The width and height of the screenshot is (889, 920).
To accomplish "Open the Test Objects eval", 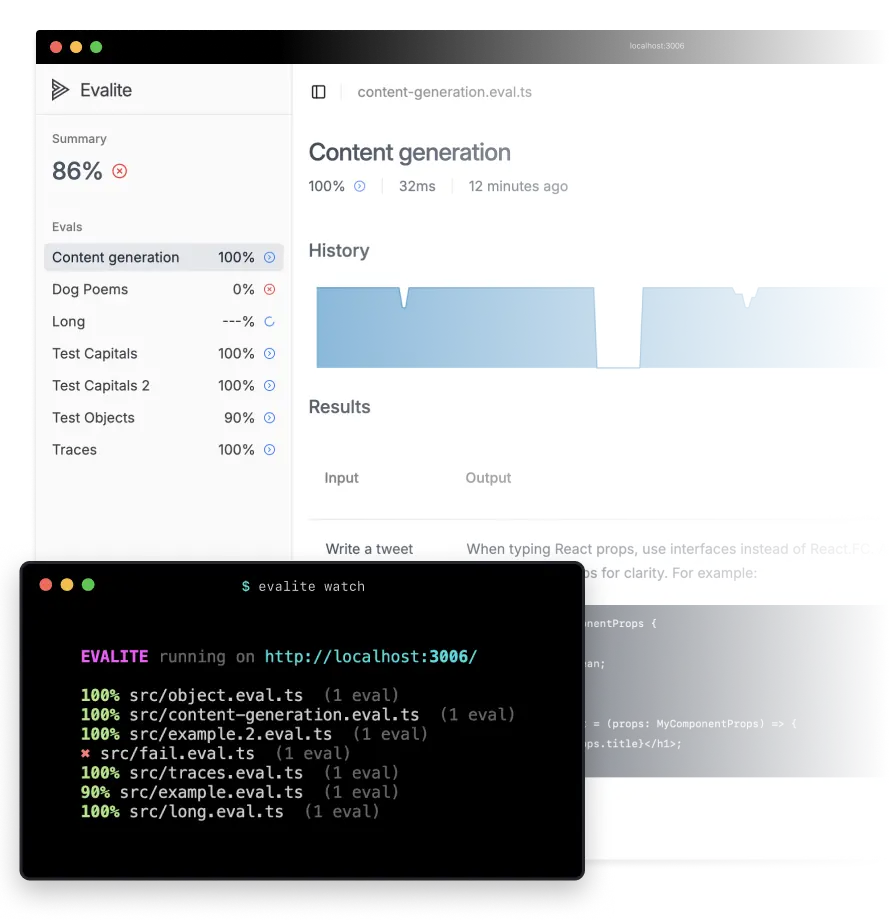I will (93, 417).
